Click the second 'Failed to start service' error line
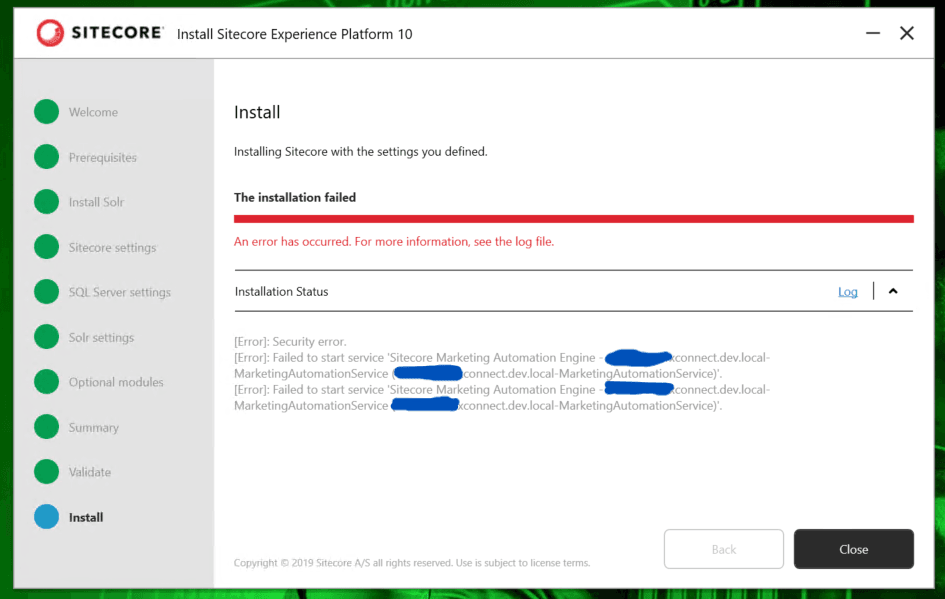Viewport: 945px width, 599px height. pos(502,397)
